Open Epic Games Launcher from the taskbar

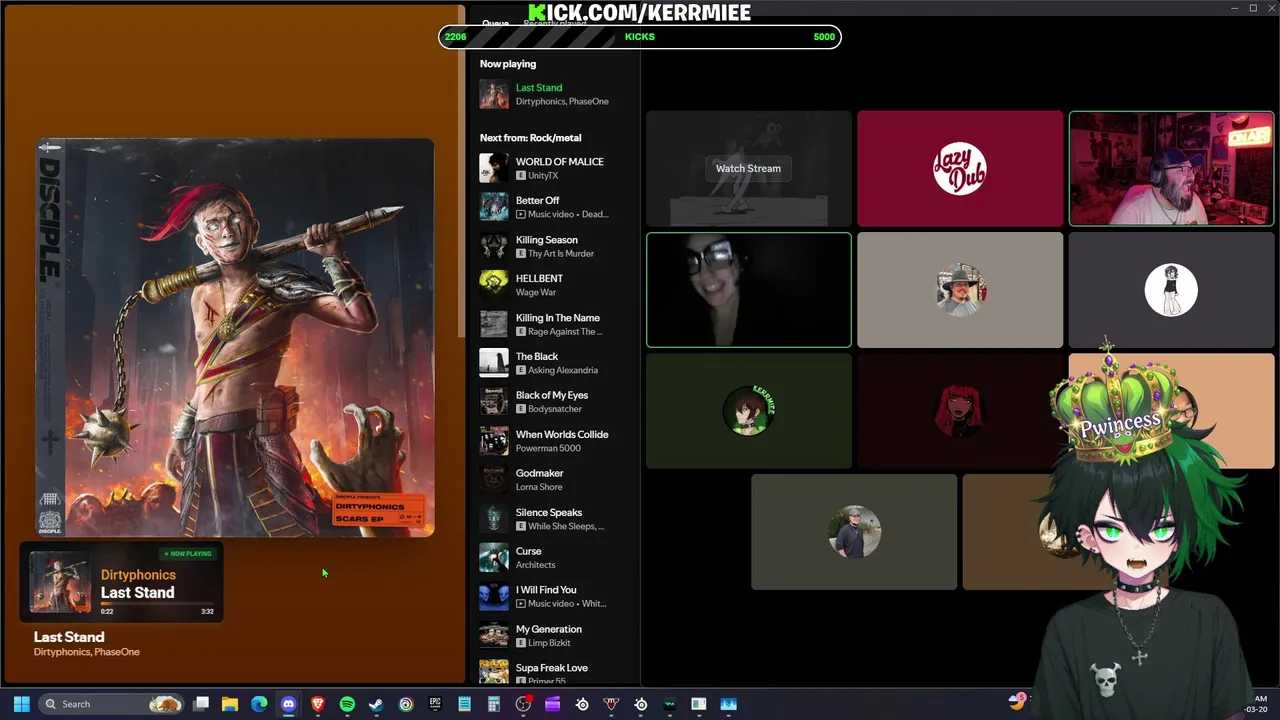tap(435, 704)
